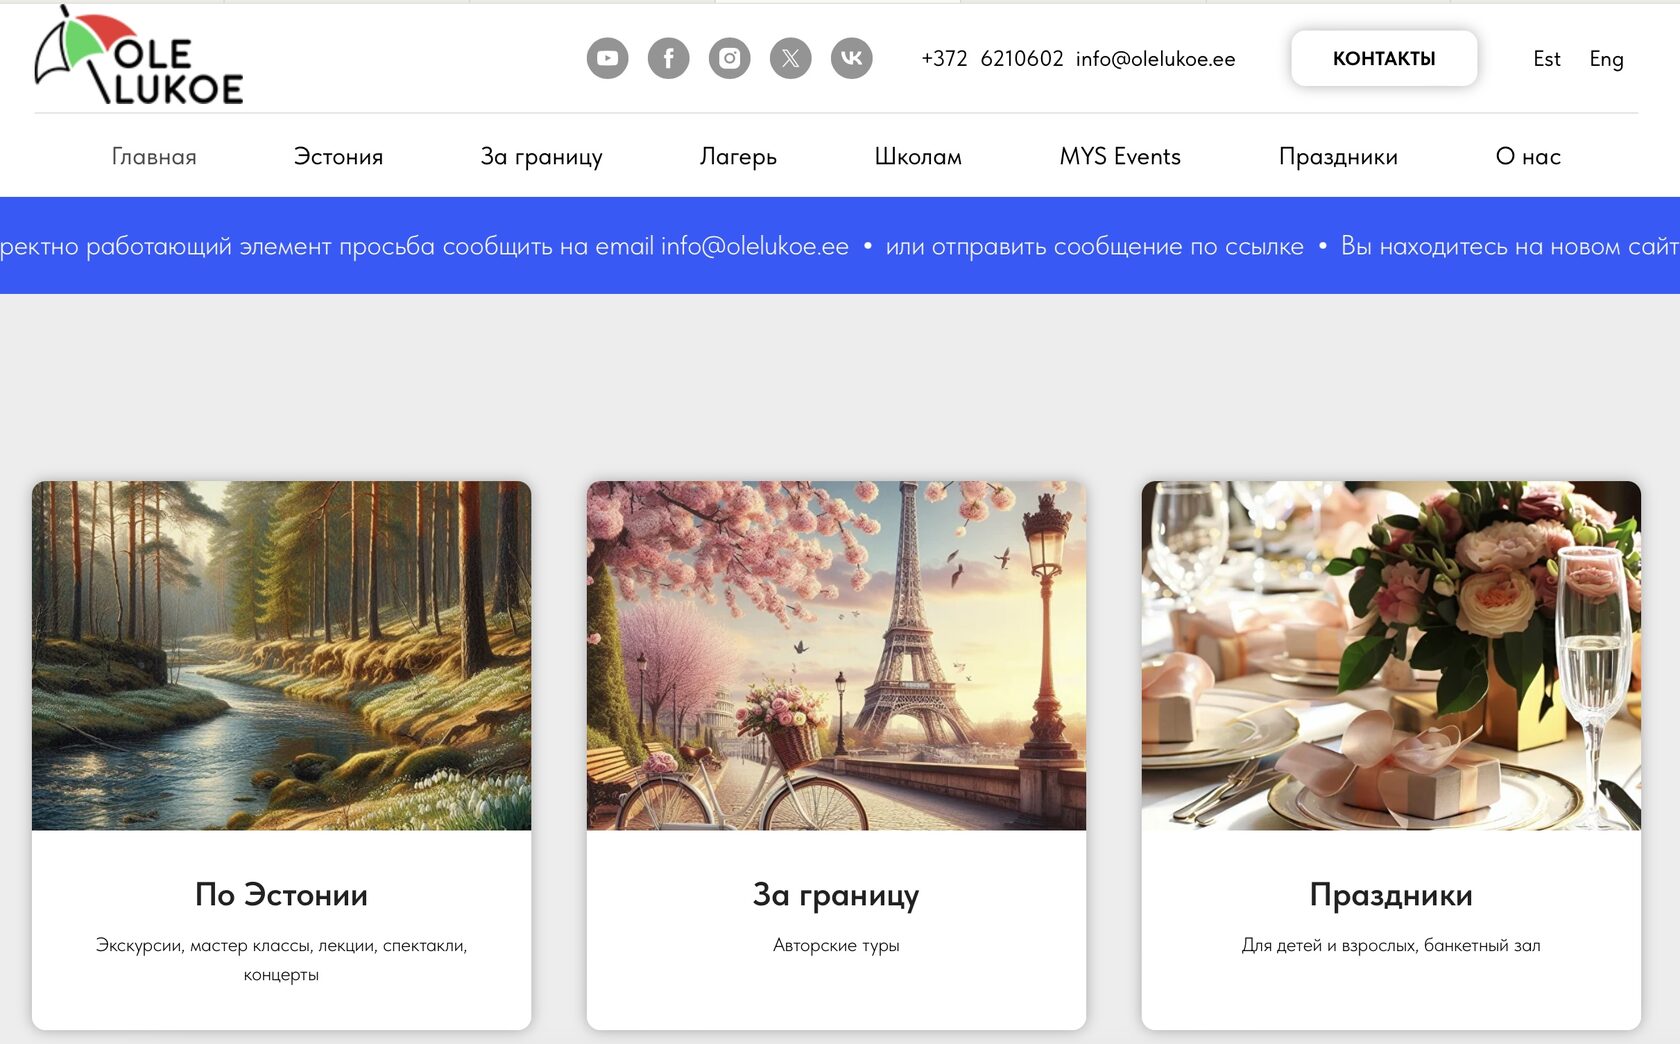Call phone number +372 6210602
1680x1044 pixels.
point(992,59)
